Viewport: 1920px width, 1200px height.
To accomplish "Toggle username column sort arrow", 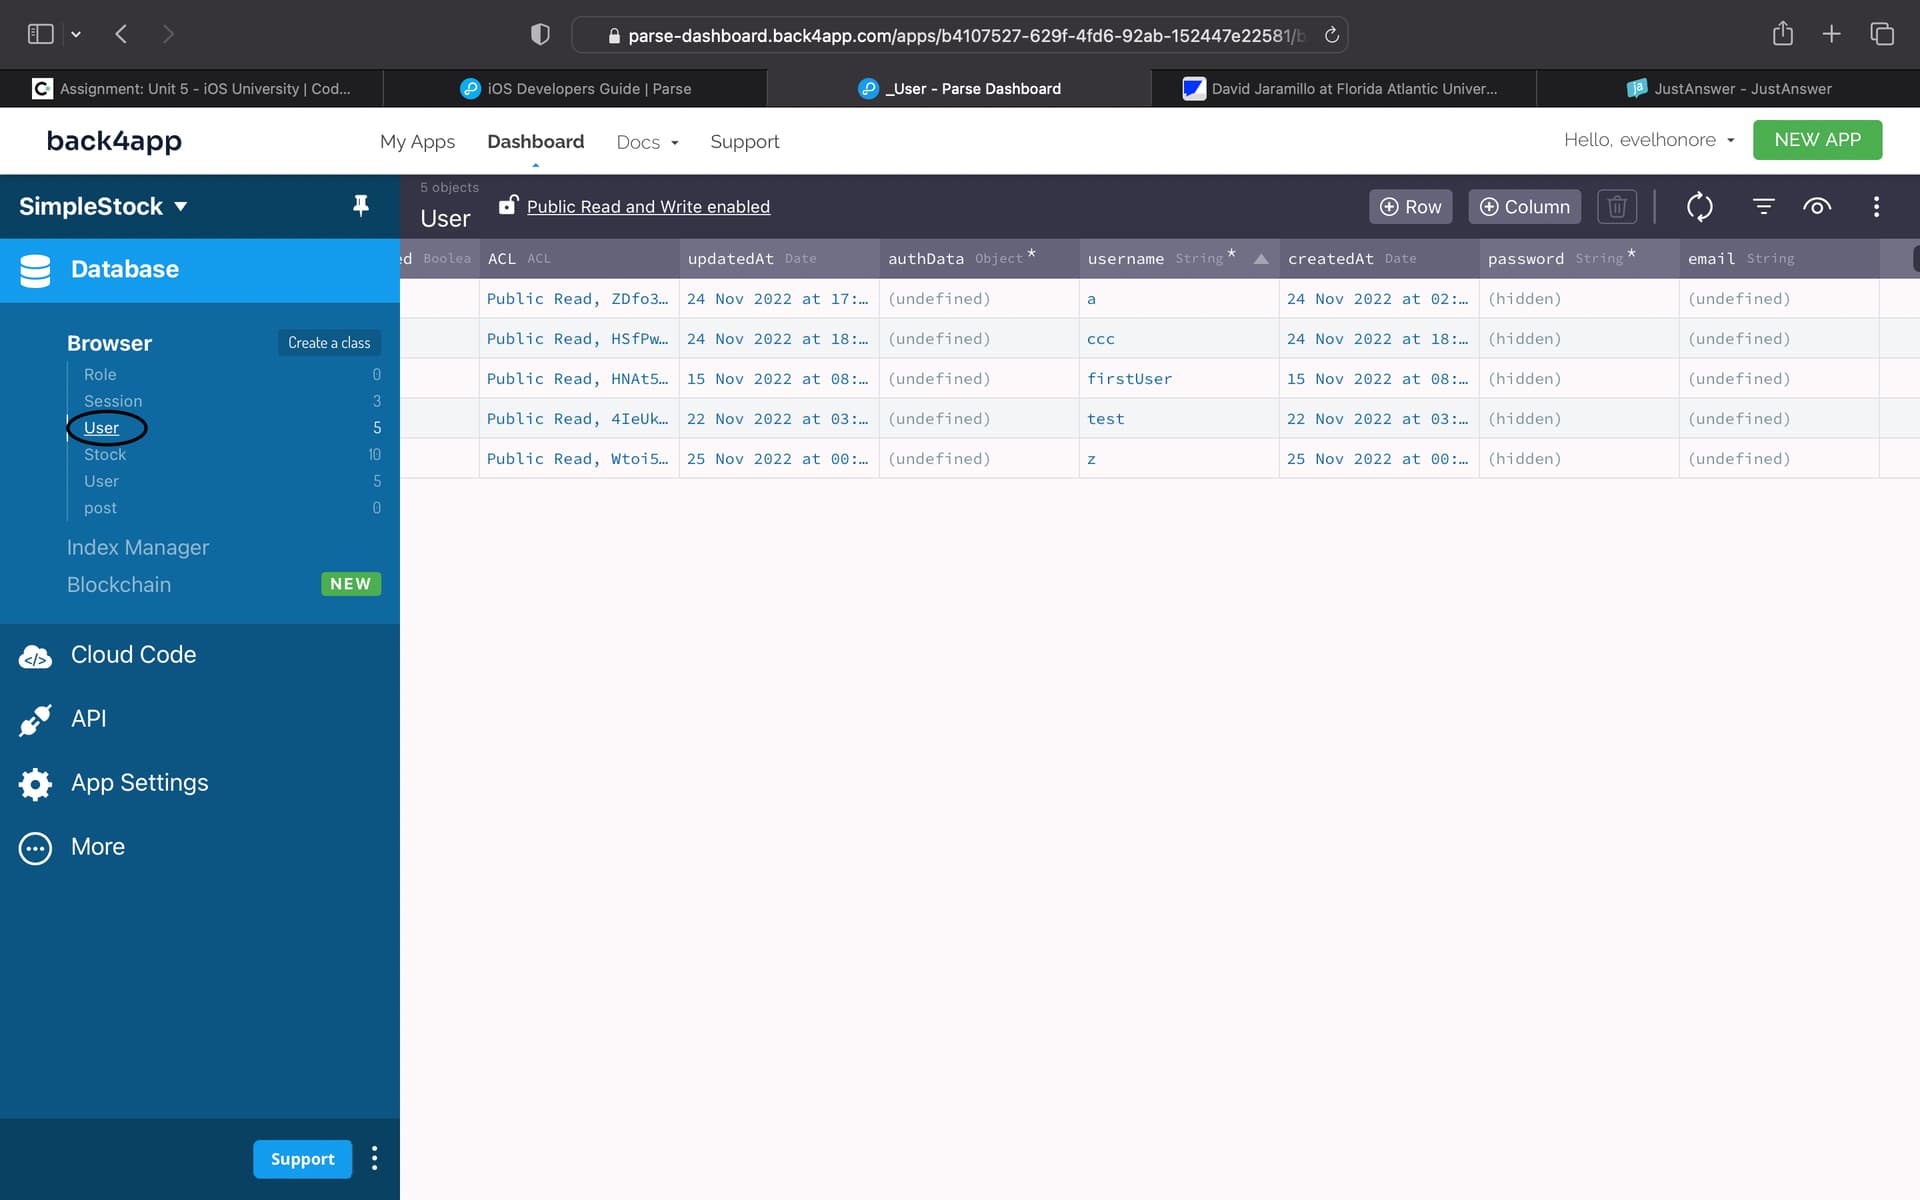I will click(x=1261, y=259).
